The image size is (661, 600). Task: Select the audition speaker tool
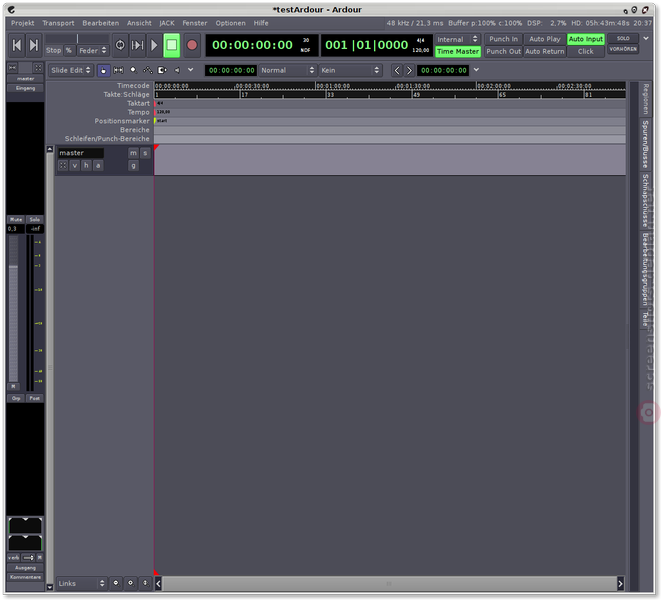coord(177,70)
